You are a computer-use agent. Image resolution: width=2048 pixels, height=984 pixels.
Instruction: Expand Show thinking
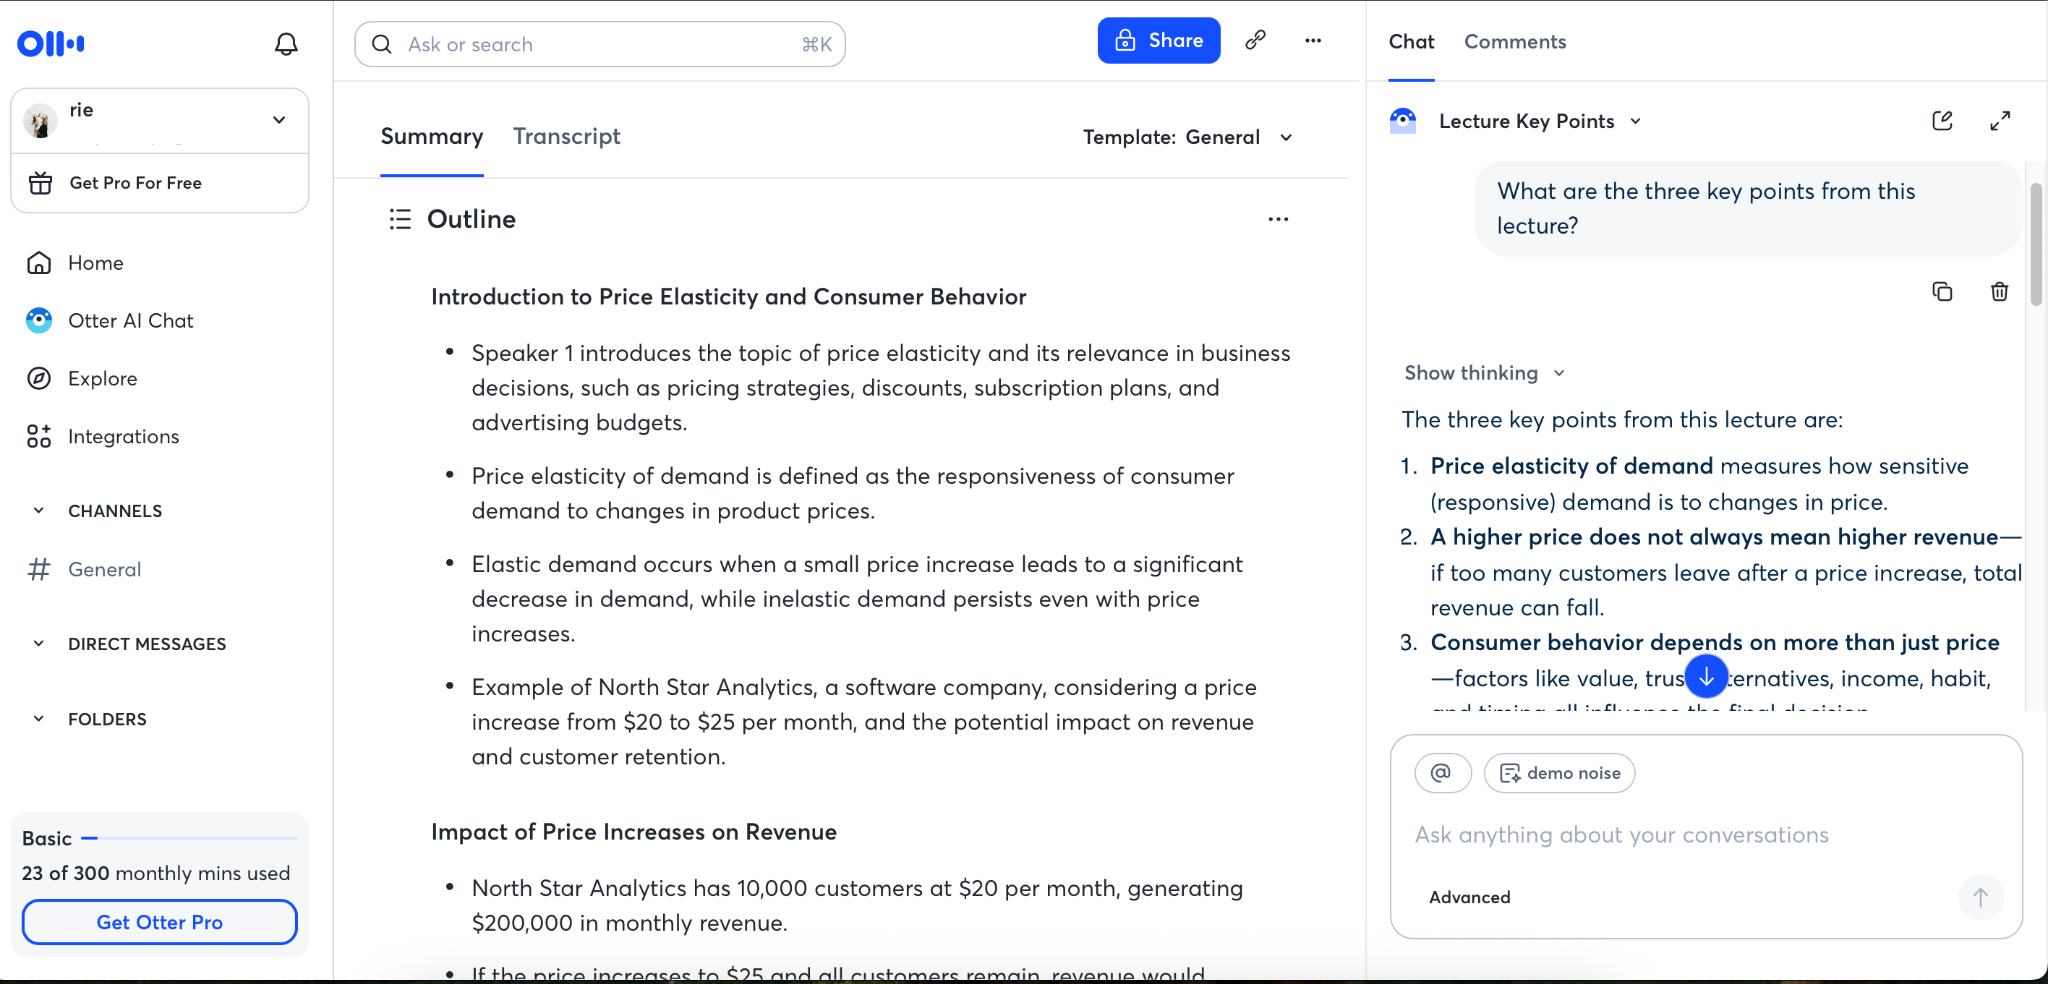[1484, 373]
